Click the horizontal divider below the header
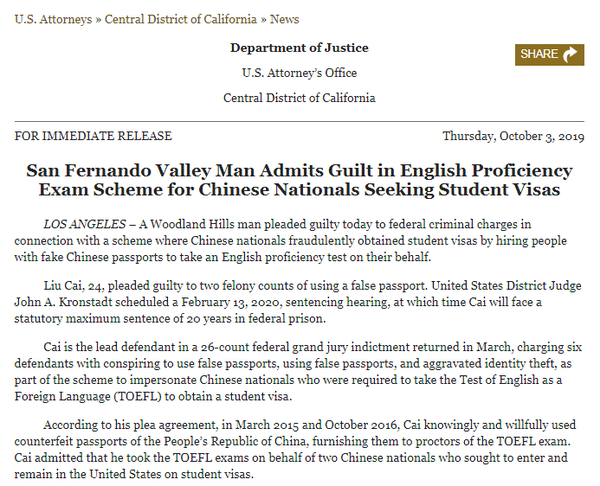The image size is (600, 486). pos(299,122)
